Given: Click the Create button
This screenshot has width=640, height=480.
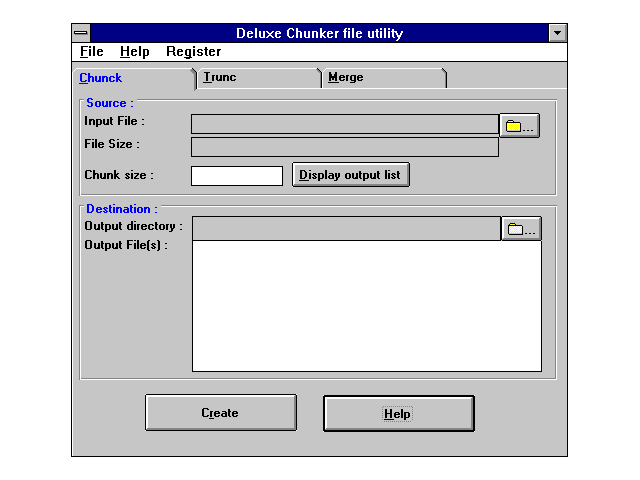Looking at the screenshot, I should pyautogui.click(x=220, y=413).
